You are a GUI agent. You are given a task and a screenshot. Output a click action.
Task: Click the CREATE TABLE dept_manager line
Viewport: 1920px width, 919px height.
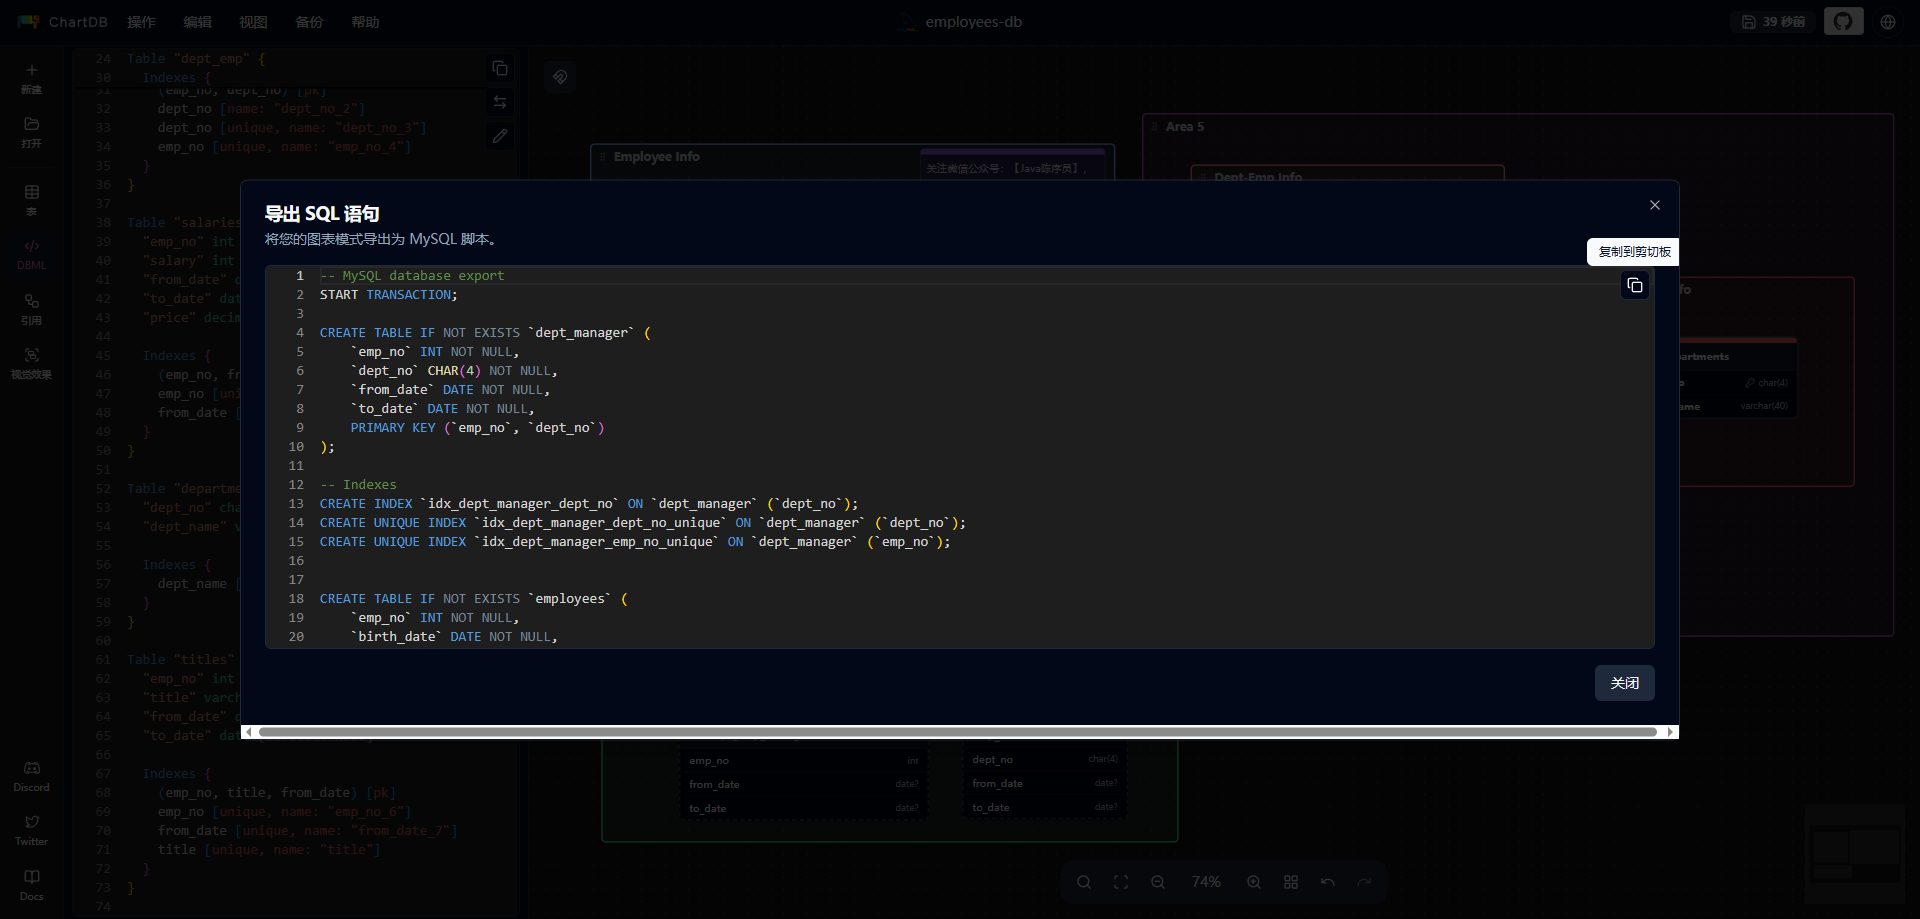pos(485,333)
